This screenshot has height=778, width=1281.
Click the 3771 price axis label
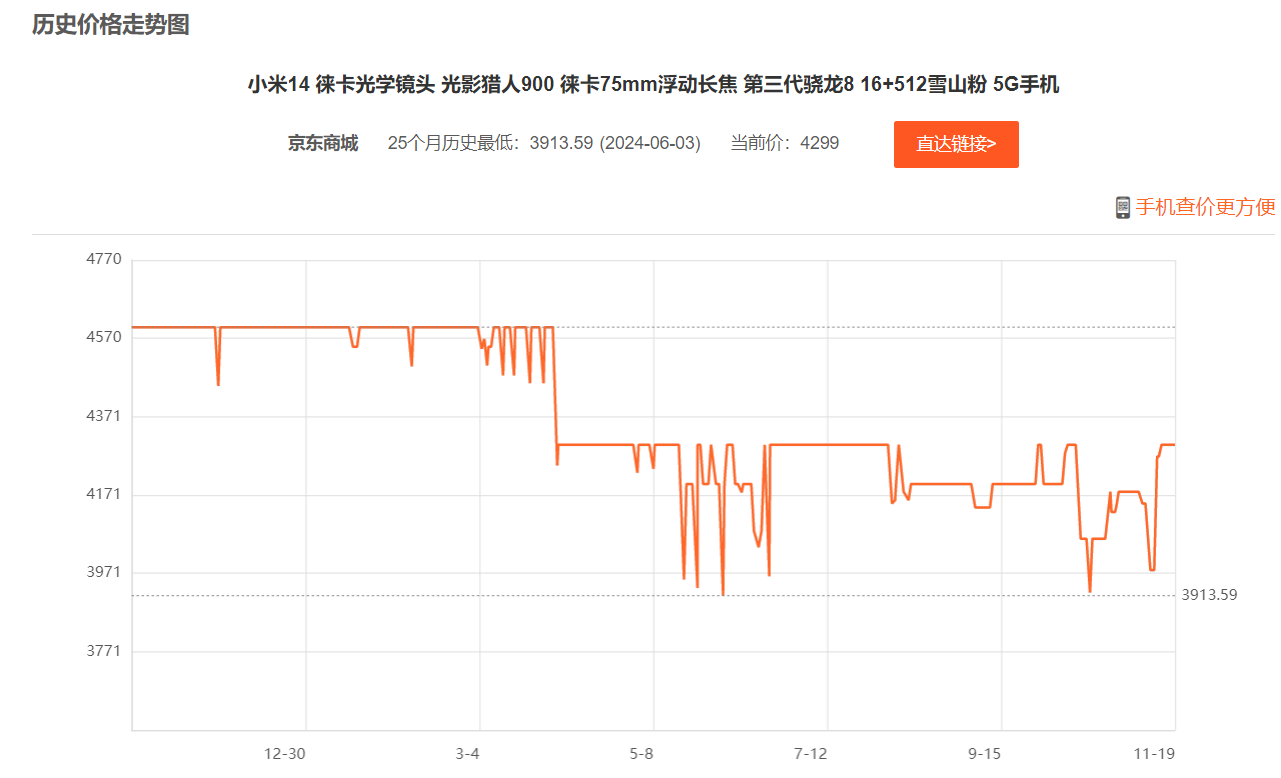(x=105, y=650)
